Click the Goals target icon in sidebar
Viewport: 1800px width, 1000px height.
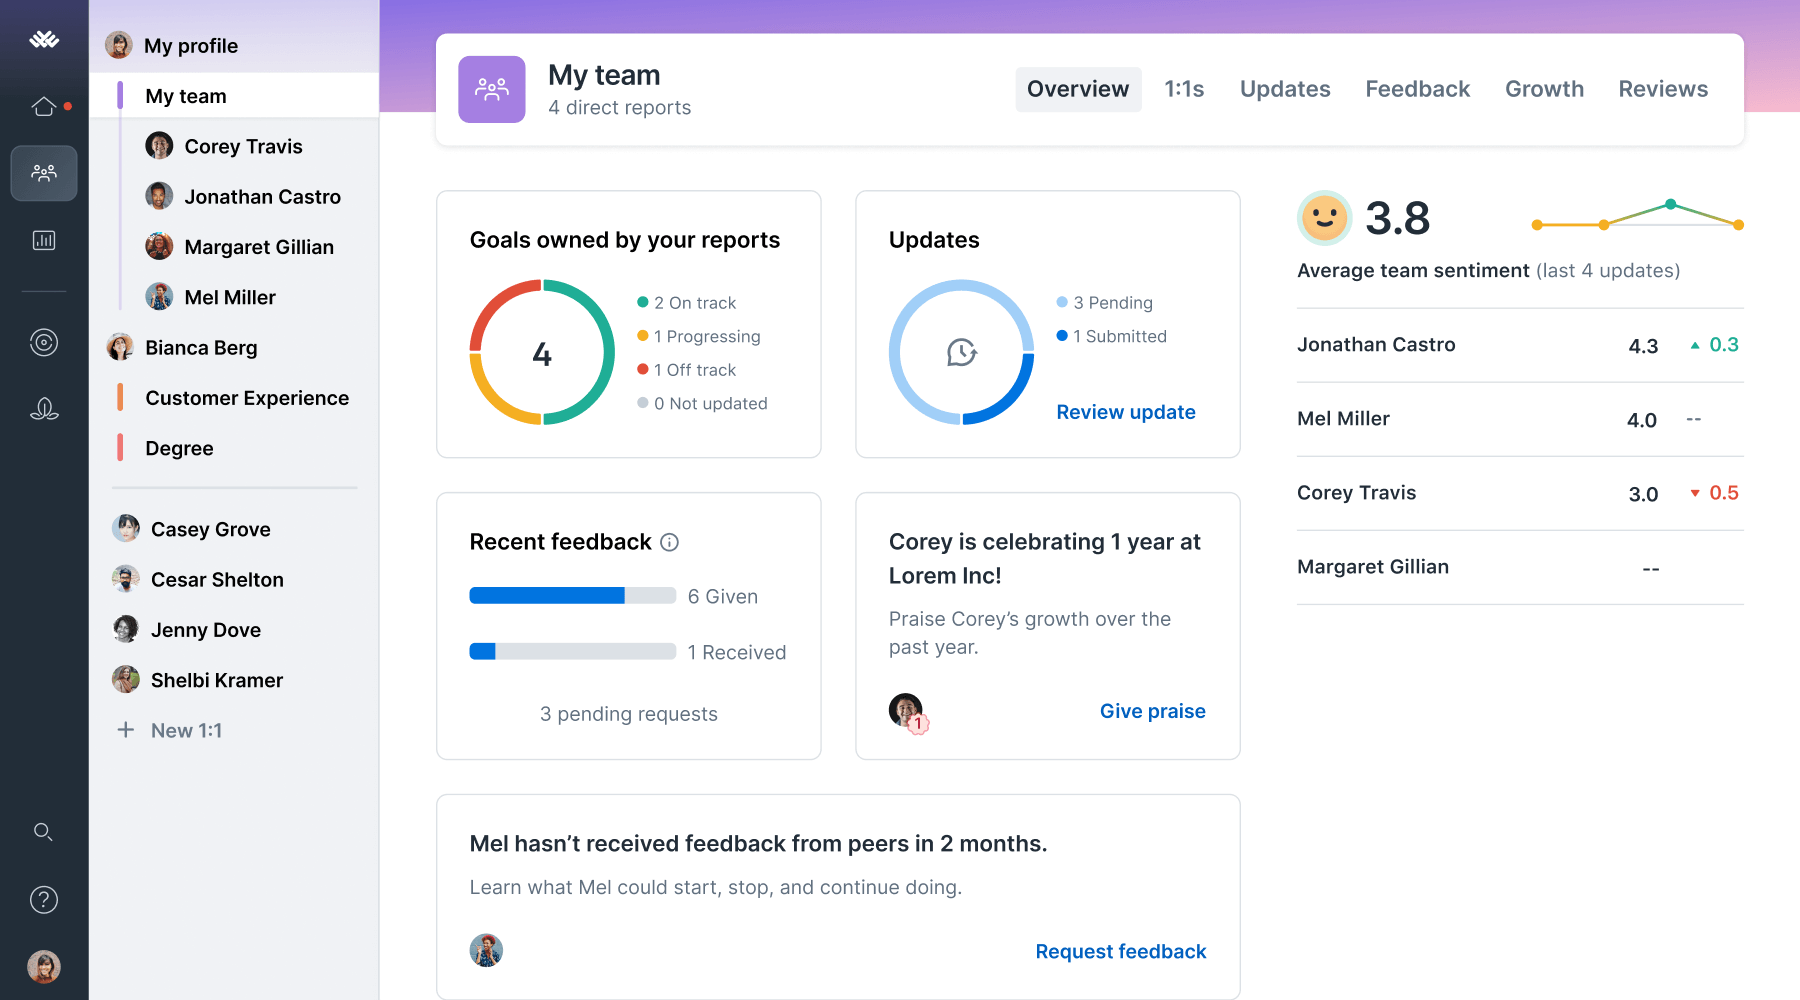pyautogui.click(x=44, y=342)
